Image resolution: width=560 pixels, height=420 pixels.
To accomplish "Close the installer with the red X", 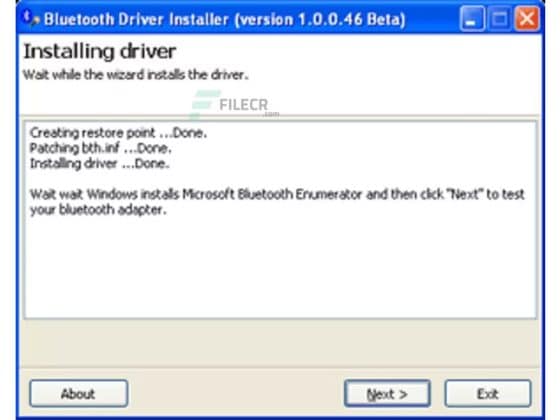I will (x=527, y=19).
